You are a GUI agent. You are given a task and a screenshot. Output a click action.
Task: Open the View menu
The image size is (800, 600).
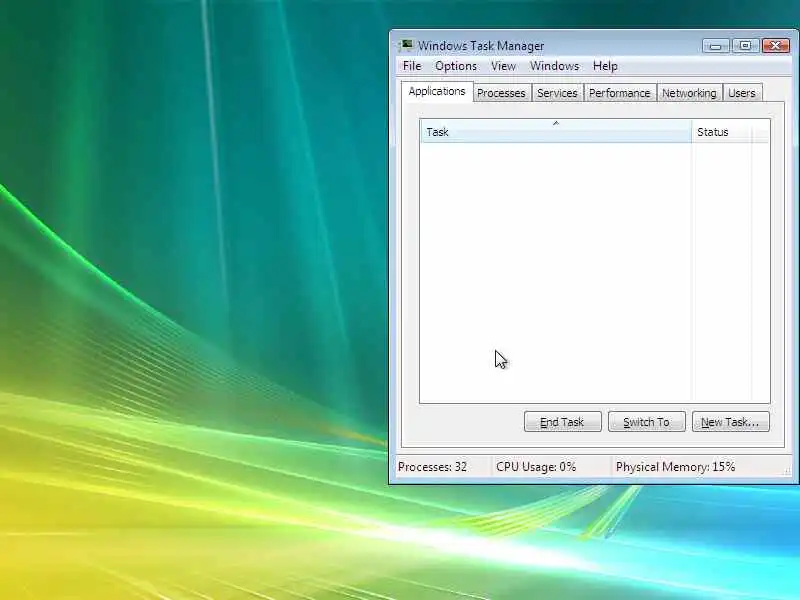click(503, 66)
